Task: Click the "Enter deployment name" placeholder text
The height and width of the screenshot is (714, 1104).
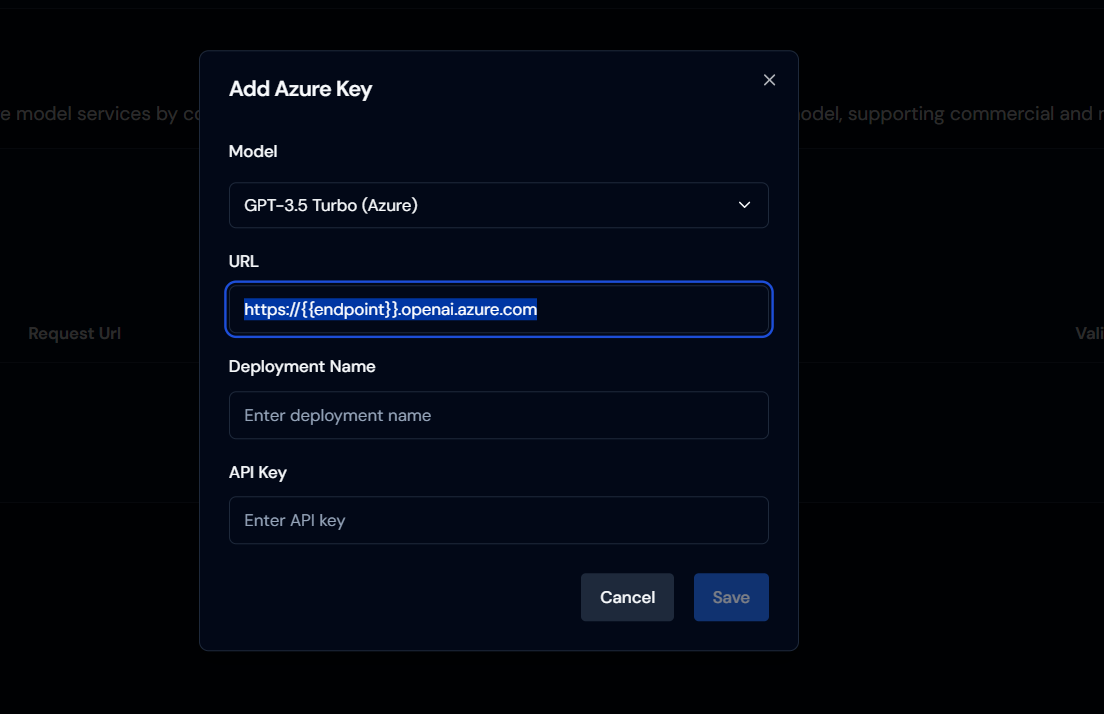Action: click(337, 415)
